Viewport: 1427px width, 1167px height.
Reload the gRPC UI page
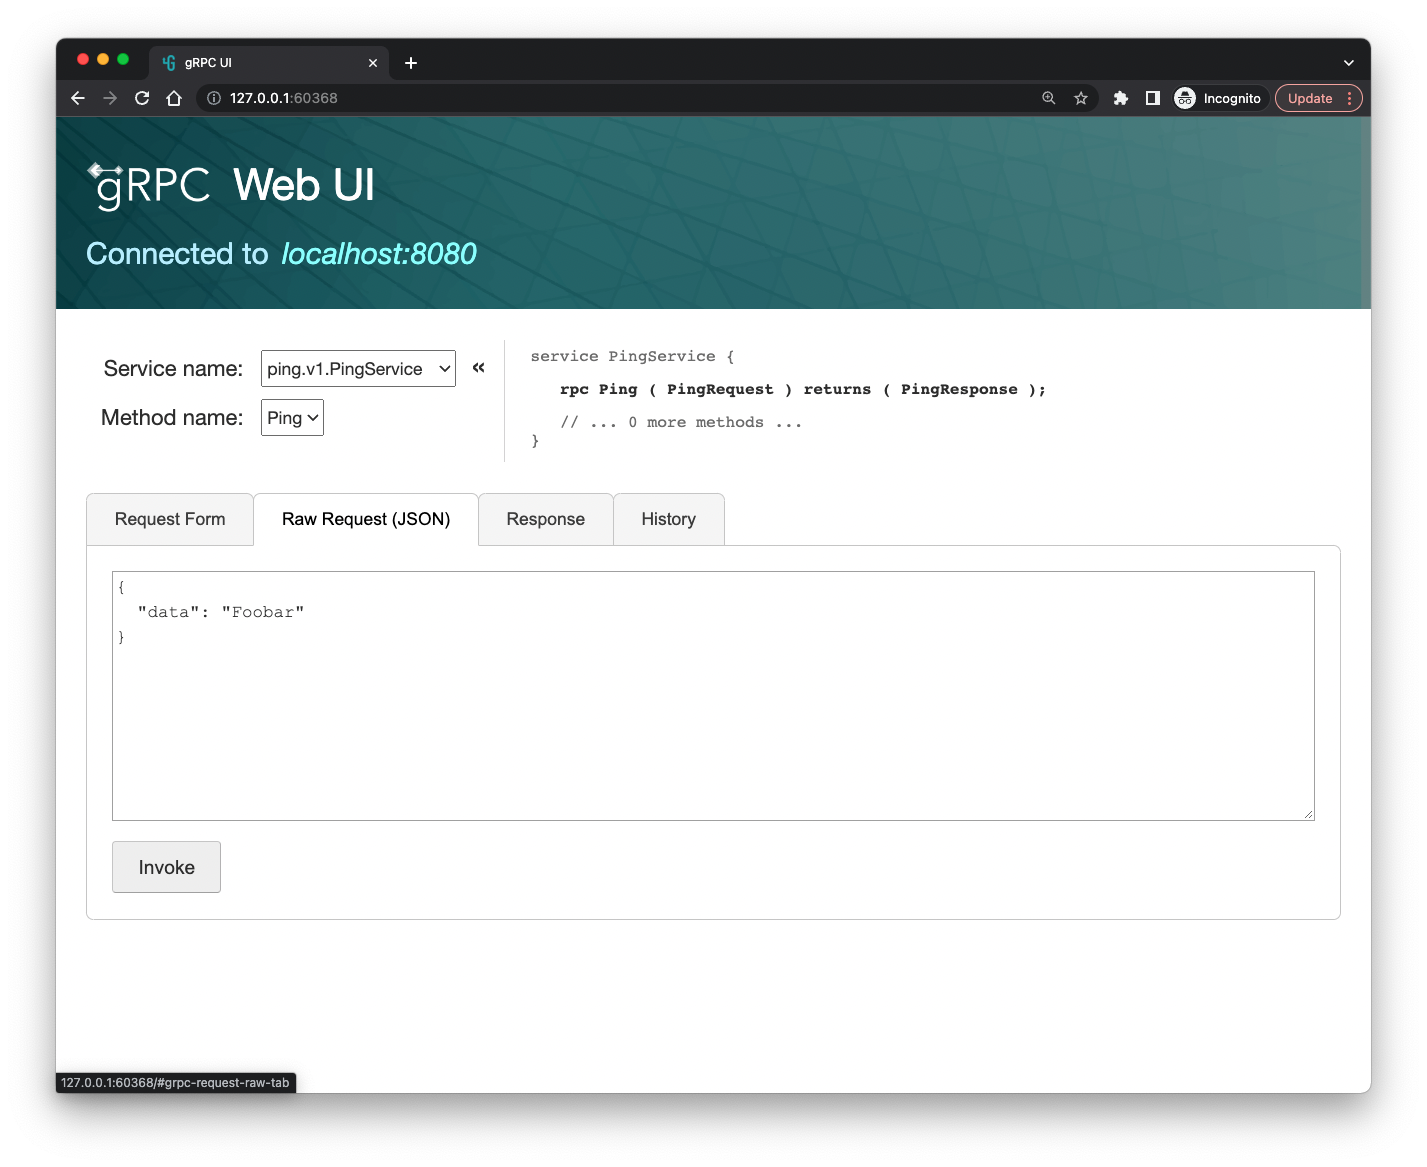(x=142, y=98)
